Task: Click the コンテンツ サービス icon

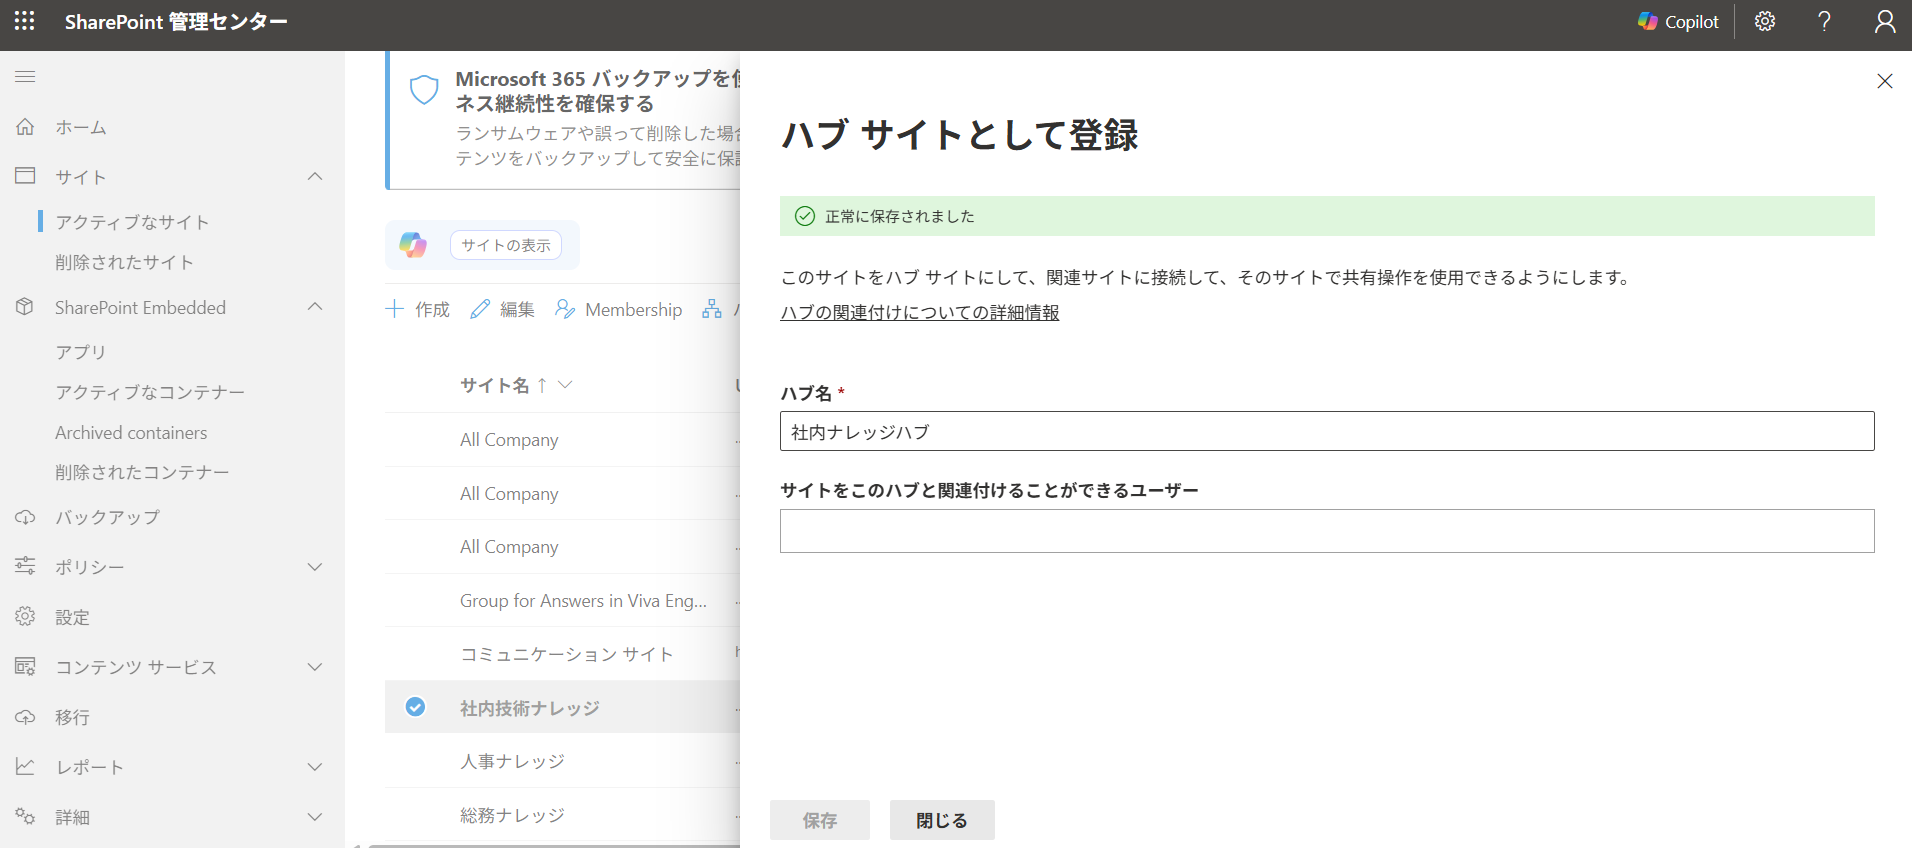Action: click(25, 666)
